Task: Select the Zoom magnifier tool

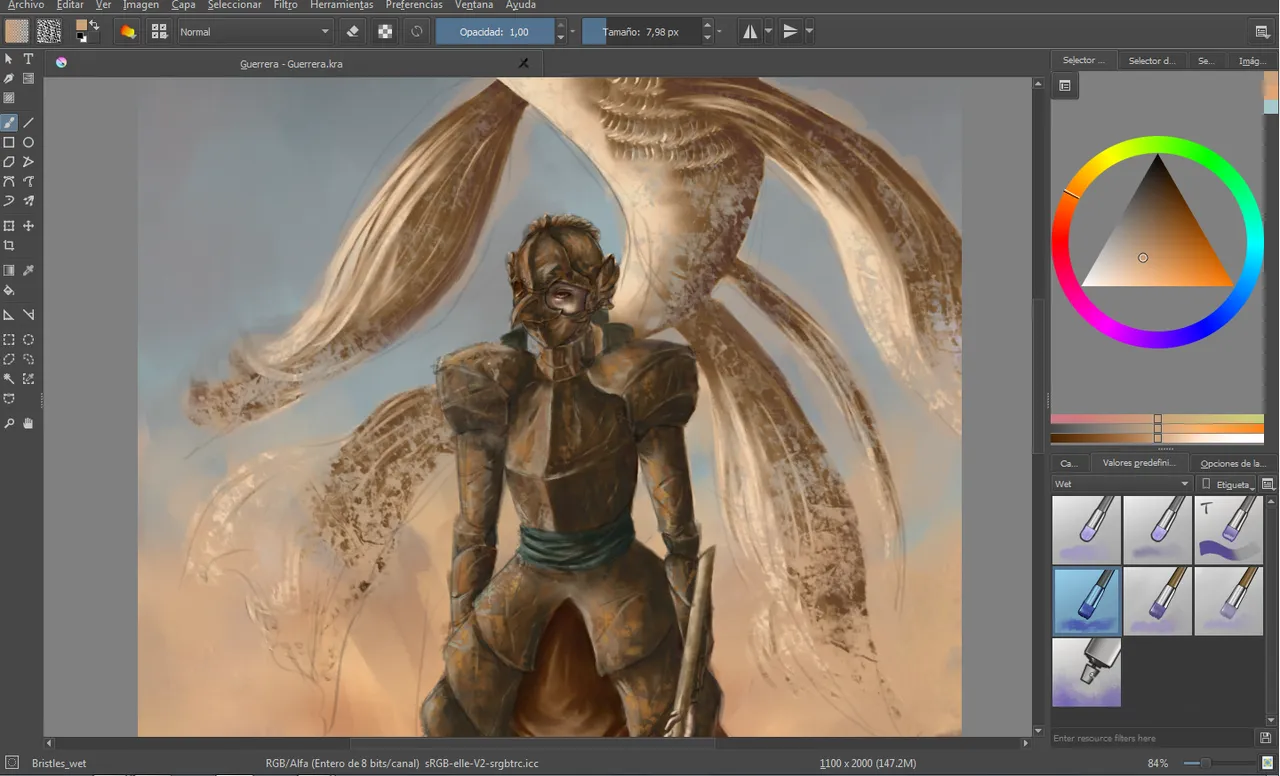Action: tap(9, 424)
